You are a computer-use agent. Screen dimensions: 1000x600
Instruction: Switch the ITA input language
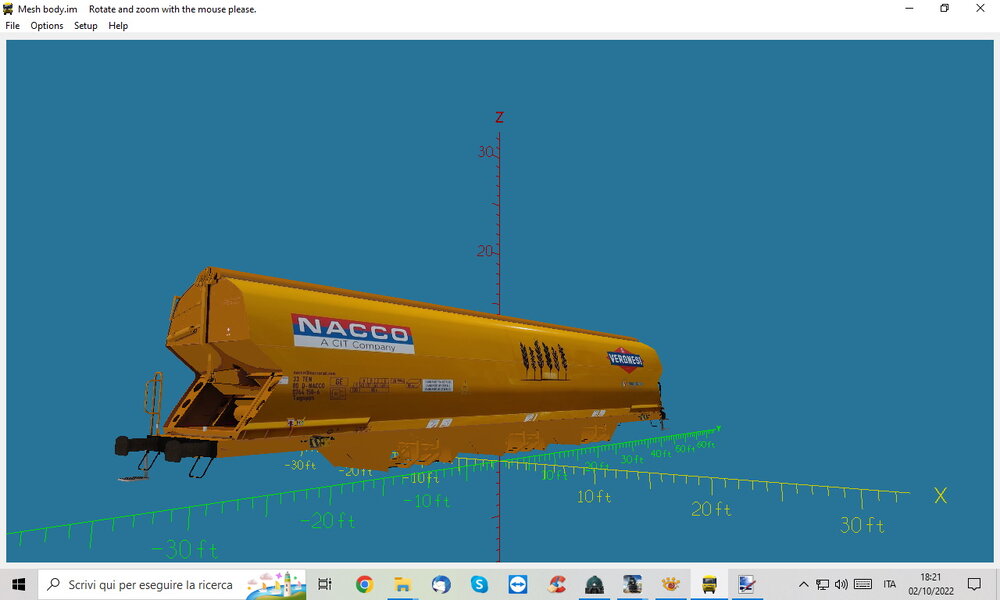(890, 584)
